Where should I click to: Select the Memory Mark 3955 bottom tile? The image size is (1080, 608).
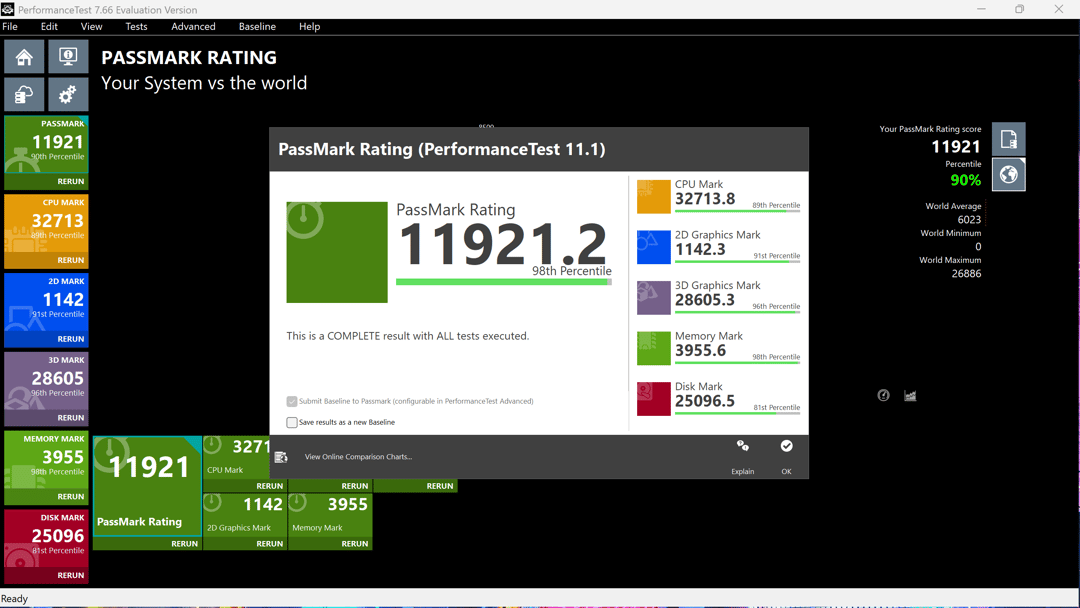[330, 515]
